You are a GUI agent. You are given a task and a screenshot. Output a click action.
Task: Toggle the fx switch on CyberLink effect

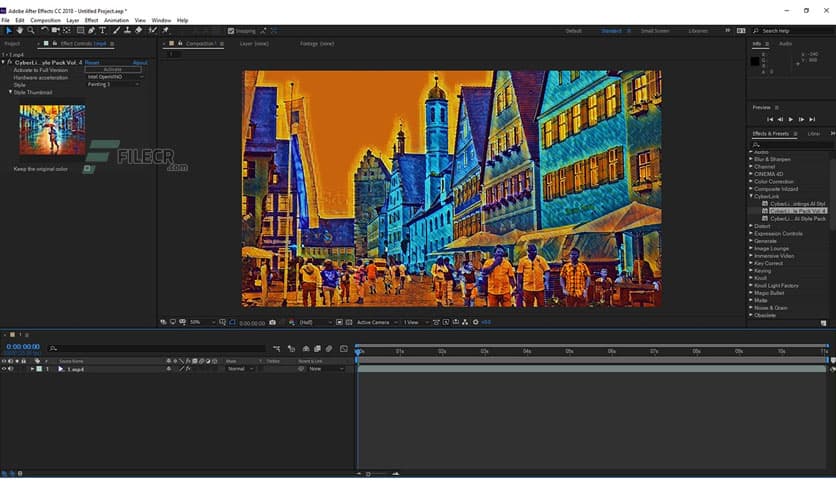point(10,62)
